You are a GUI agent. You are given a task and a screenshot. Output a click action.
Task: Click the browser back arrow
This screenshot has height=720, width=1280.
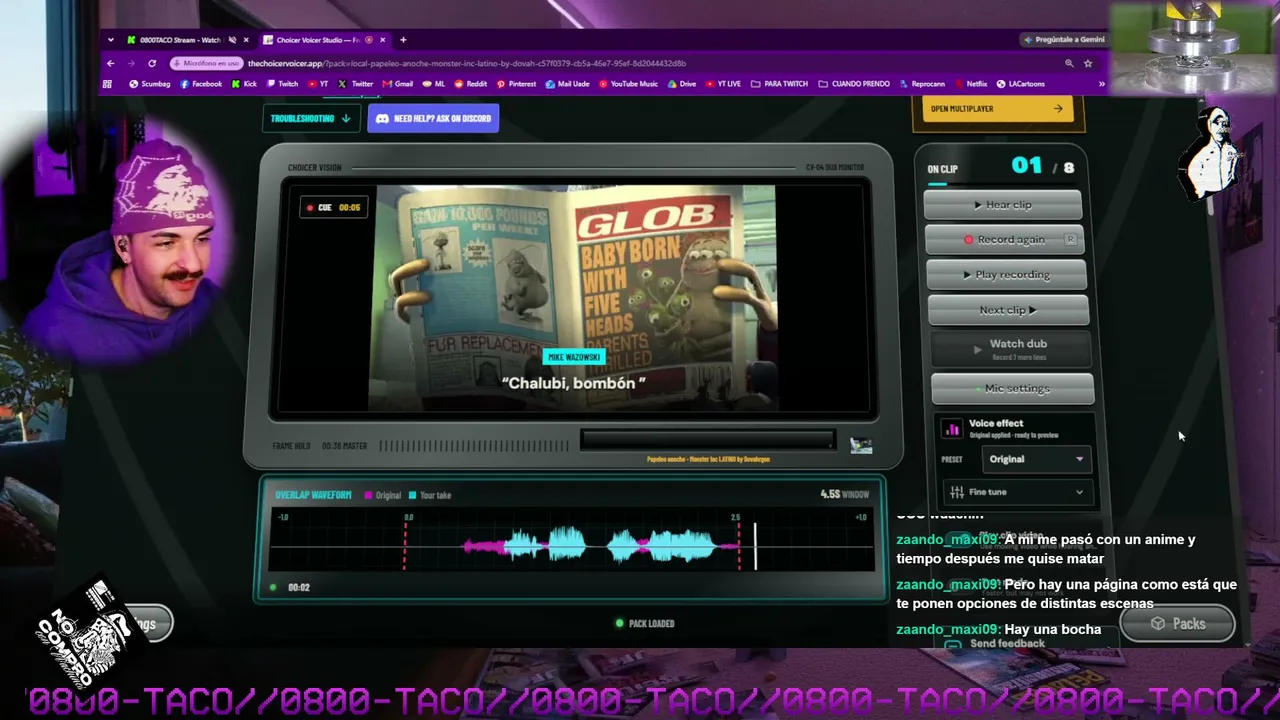coord(110,63)
